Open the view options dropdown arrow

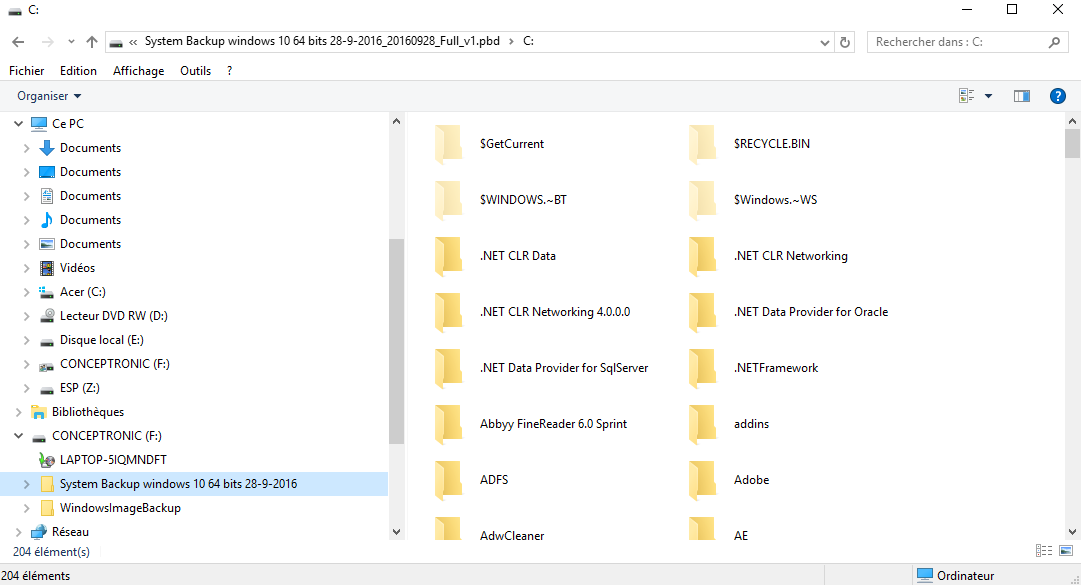pyautogui.click(x=989, y=96)
